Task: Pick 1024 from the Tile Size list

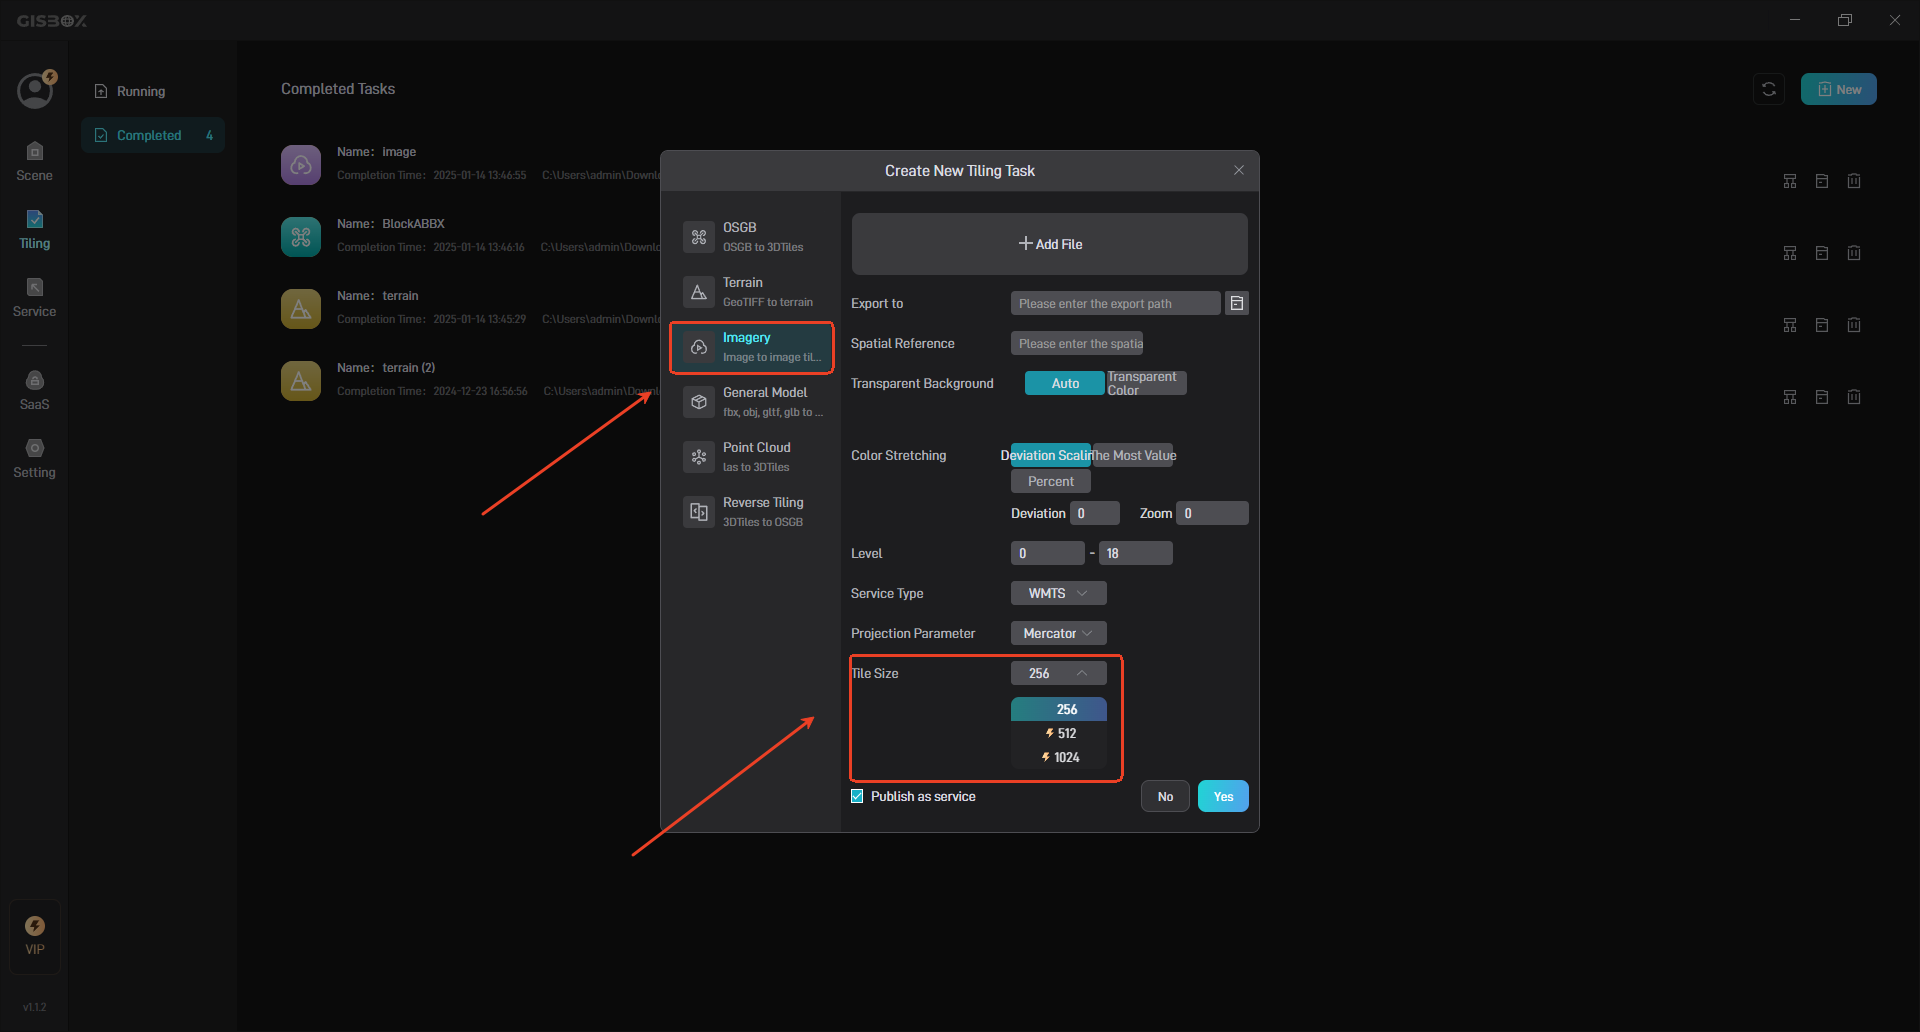Action: (x=1058, y=757)
